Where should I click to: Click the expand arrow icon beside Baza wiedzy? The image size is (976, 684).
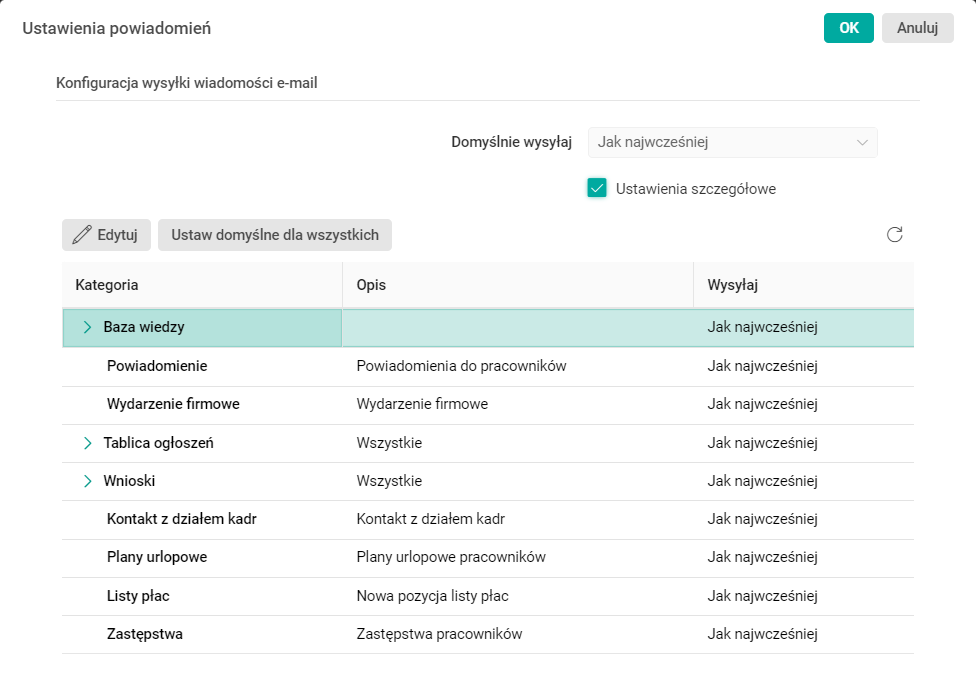tap(86, 326)
